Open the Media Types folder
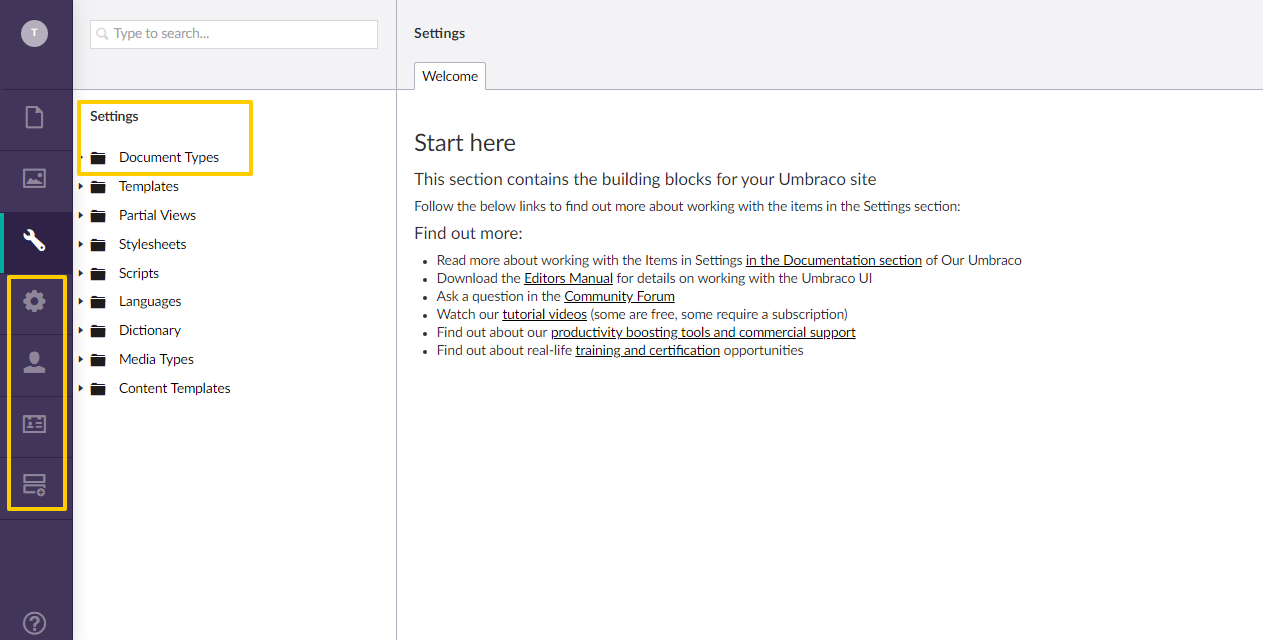1263x640 pixels. coord(156,359)
